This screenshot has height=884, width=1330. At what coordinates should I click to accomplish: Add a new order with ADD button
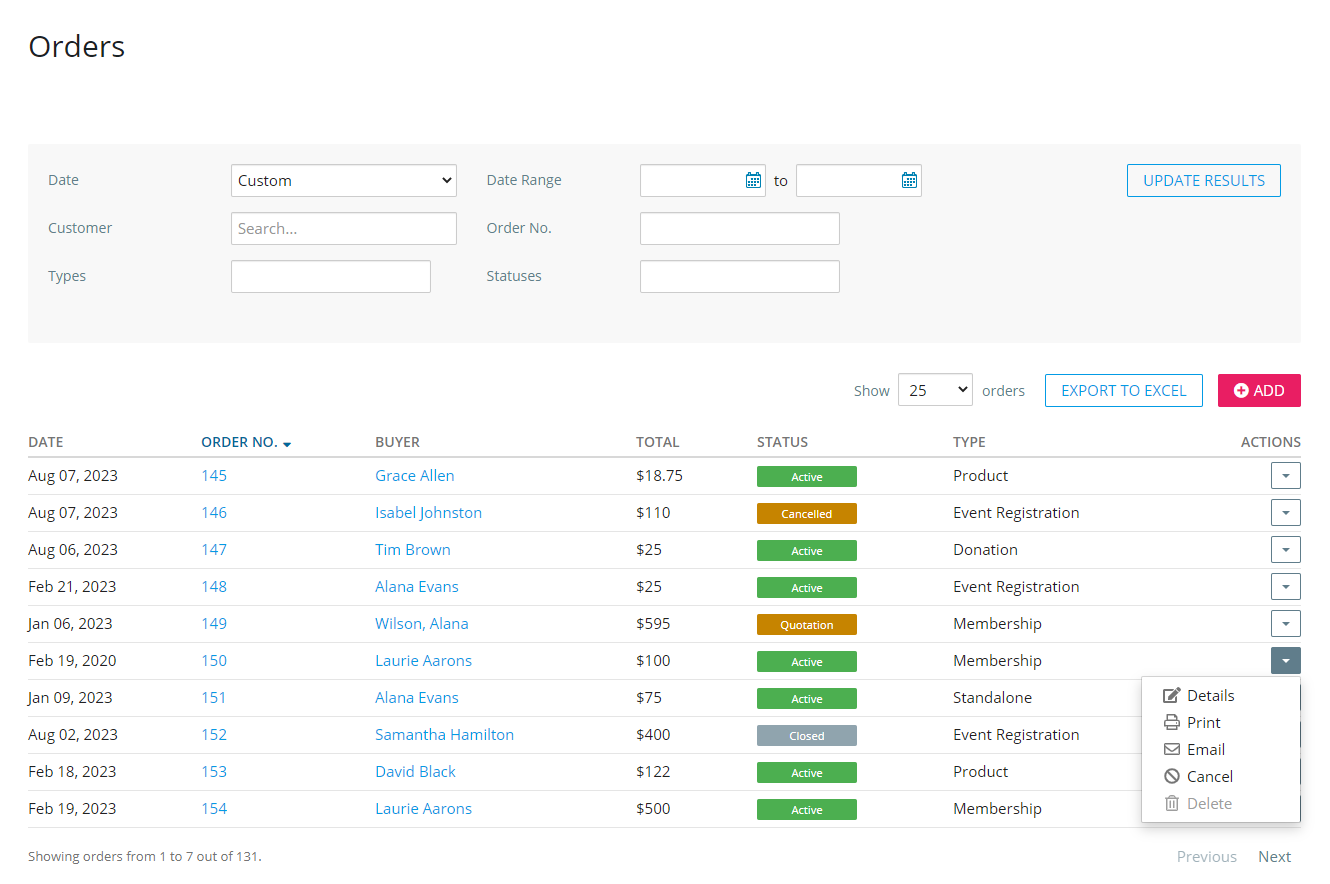coord(1258,390)
